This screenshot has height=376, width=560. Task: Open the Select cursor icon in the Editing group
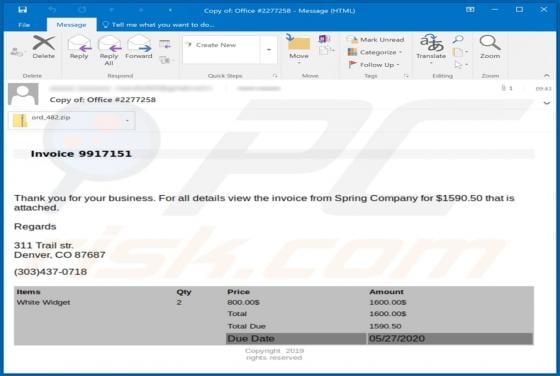click(x=461, y=65)
